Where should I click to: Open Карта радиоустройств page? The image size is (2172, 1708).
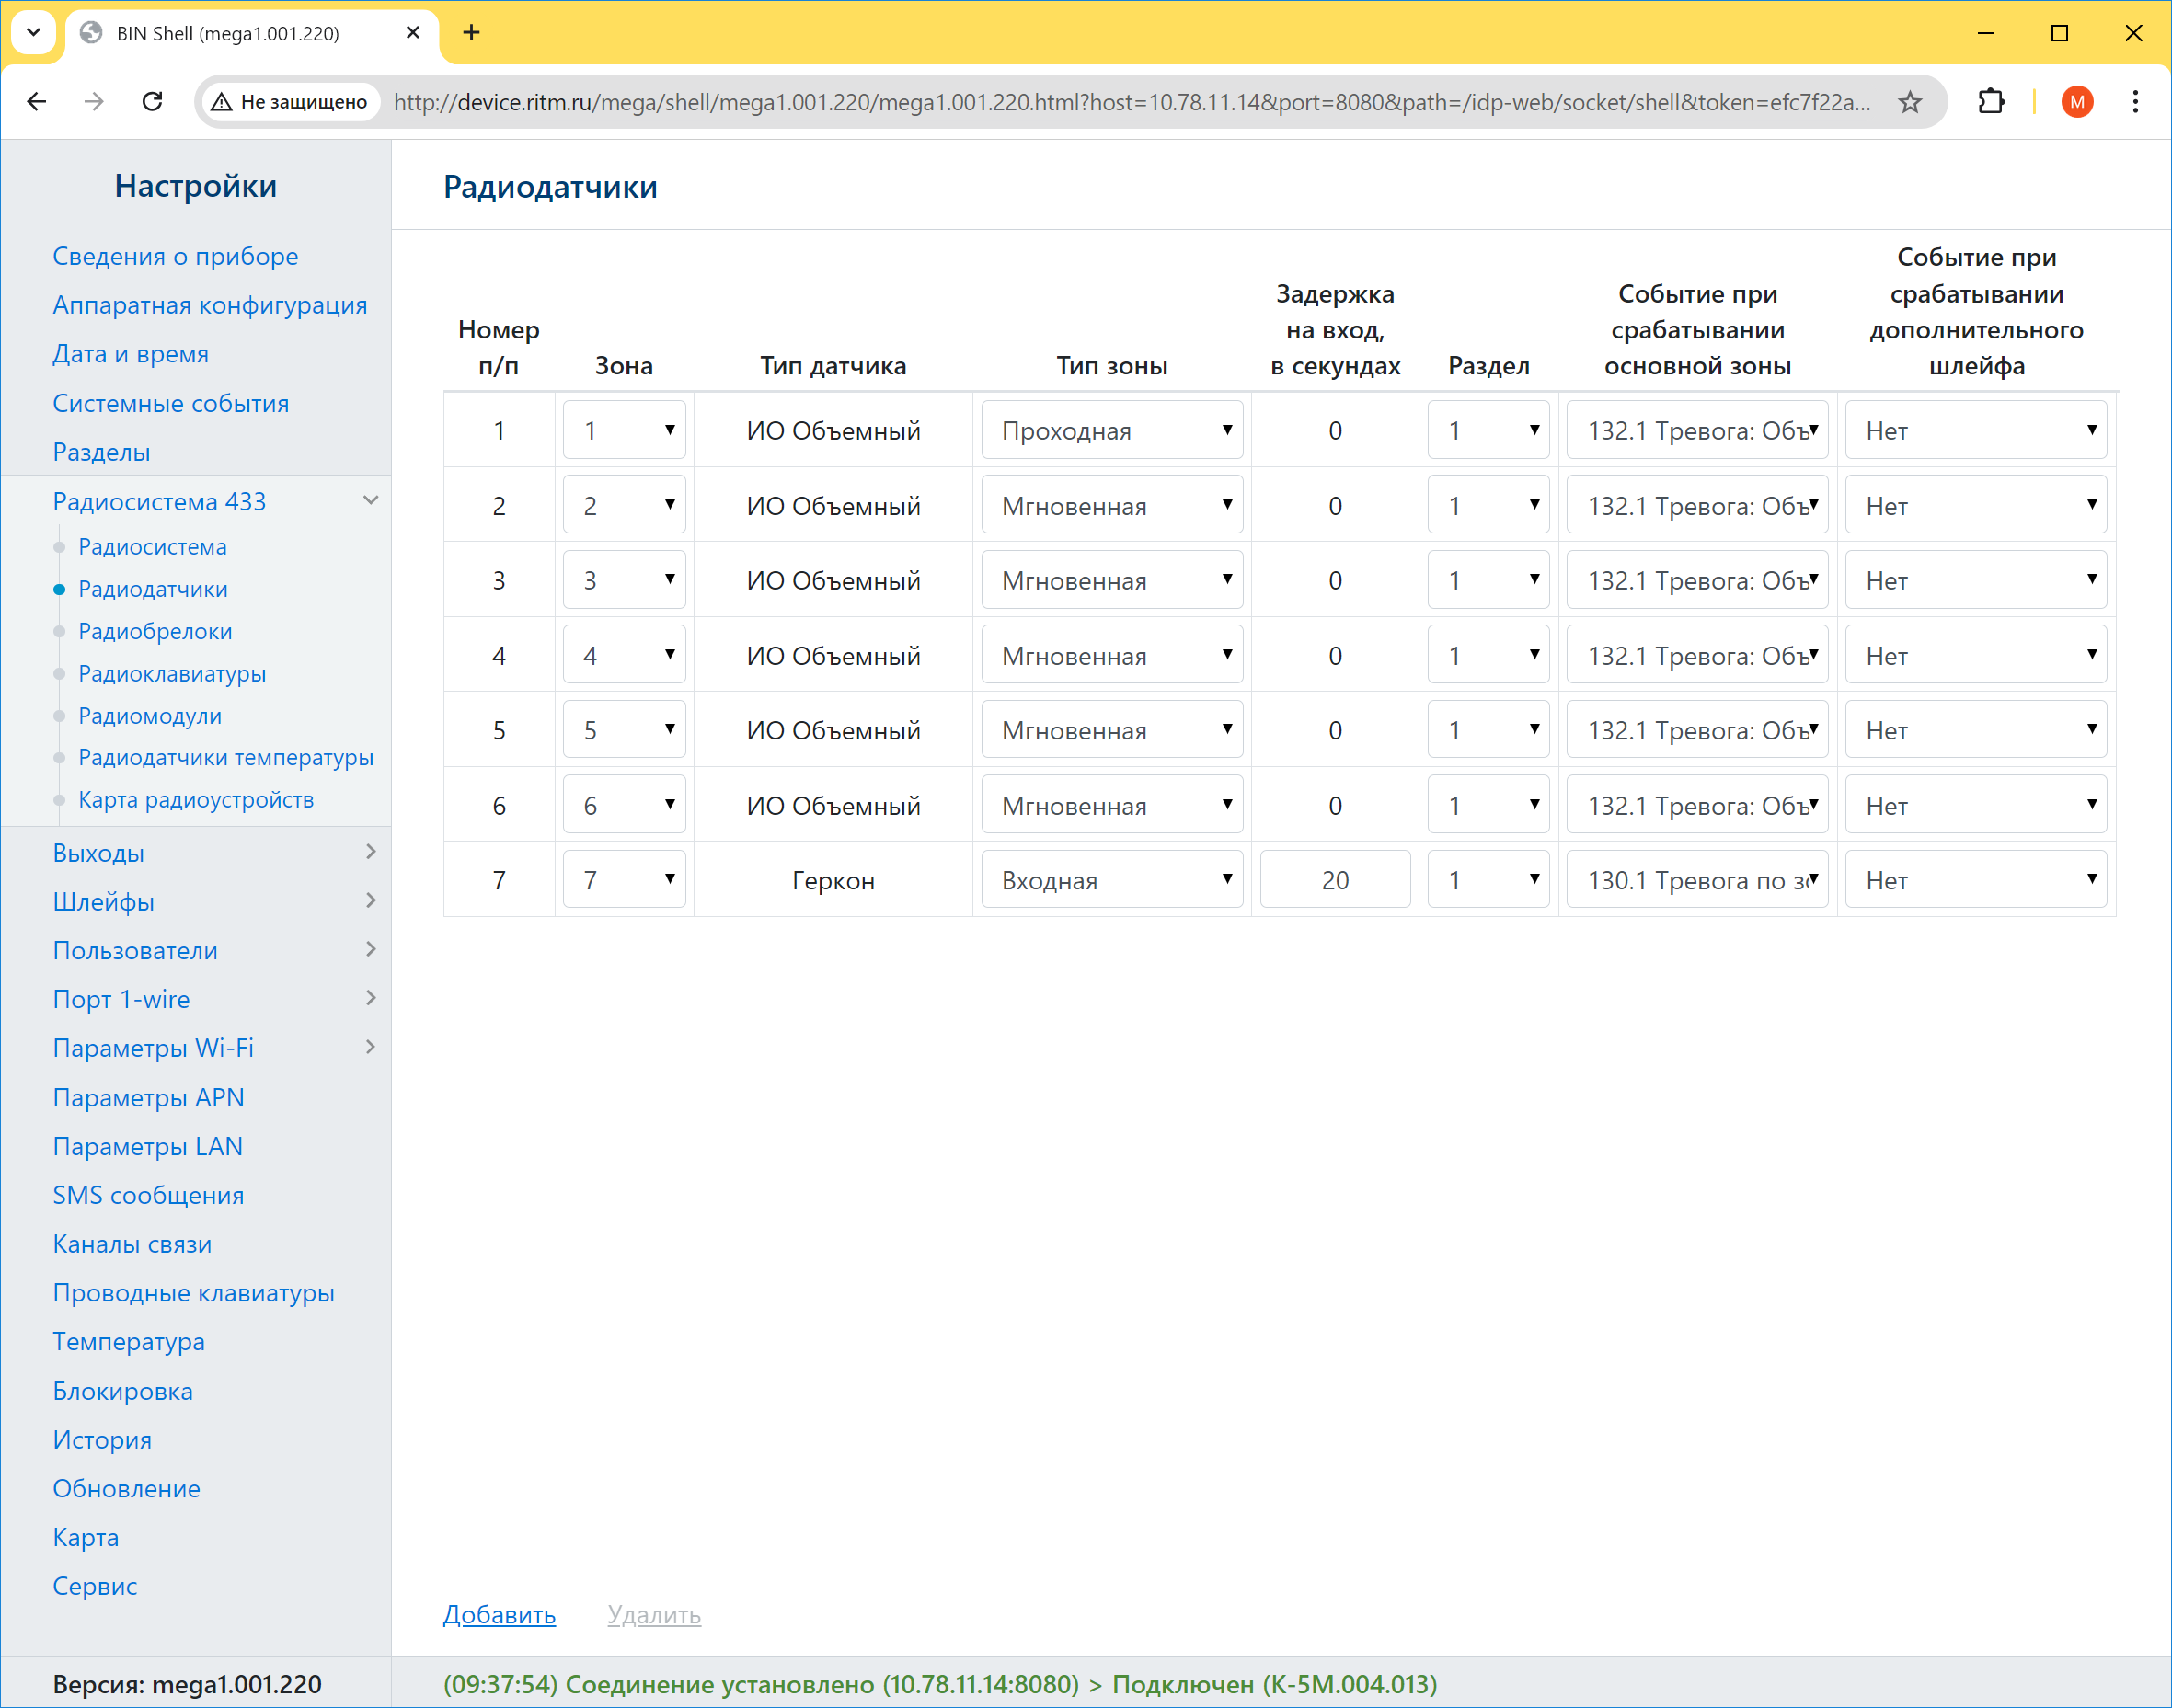(x=196, y=799)
